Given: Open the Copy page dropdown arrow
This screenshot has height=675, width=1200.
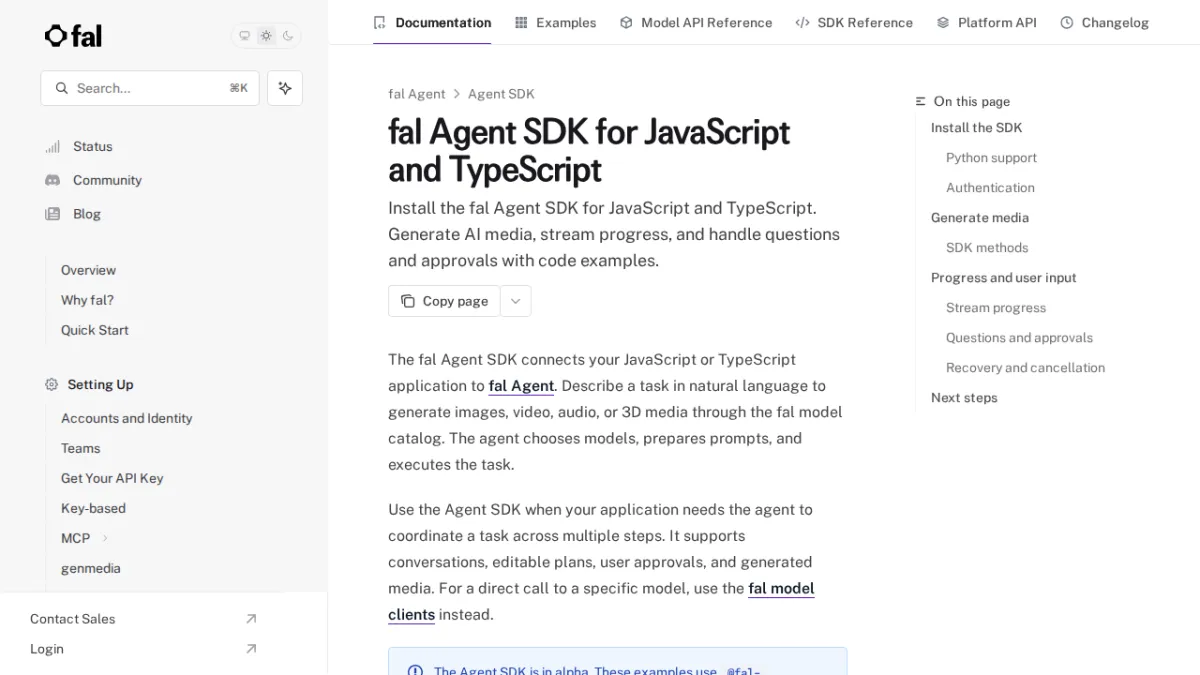Looking at the screenshot, I should pyautogui.click(x=516, y=301).
